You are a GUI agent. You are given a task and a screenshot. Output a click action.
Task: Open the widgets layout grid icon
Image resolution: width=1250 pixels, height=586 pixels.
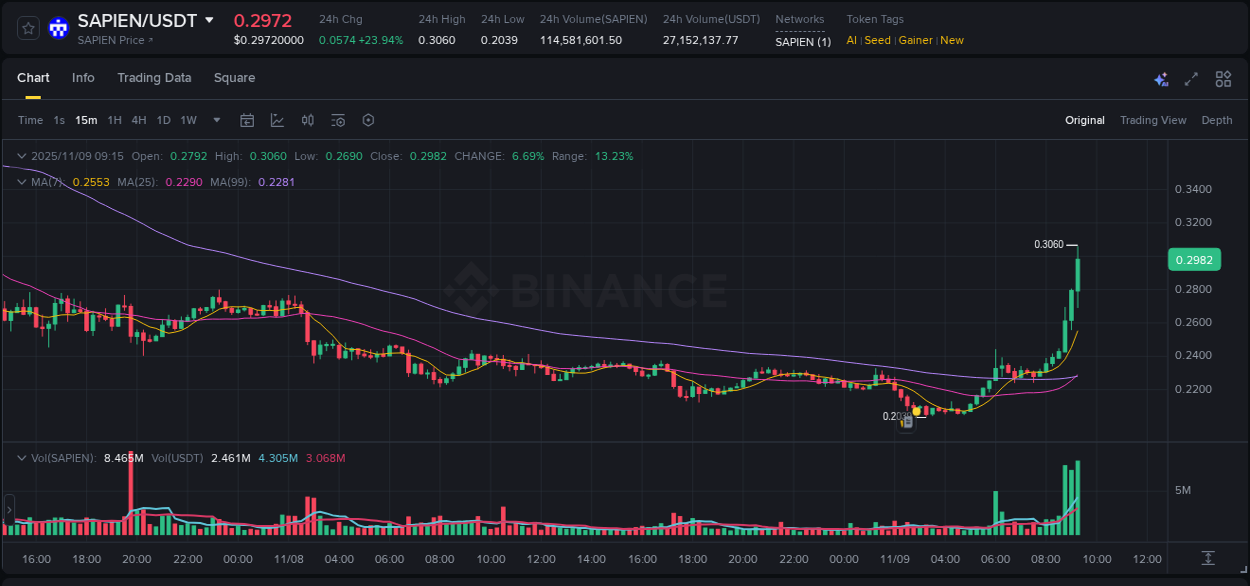click(x=1222, y=78)
